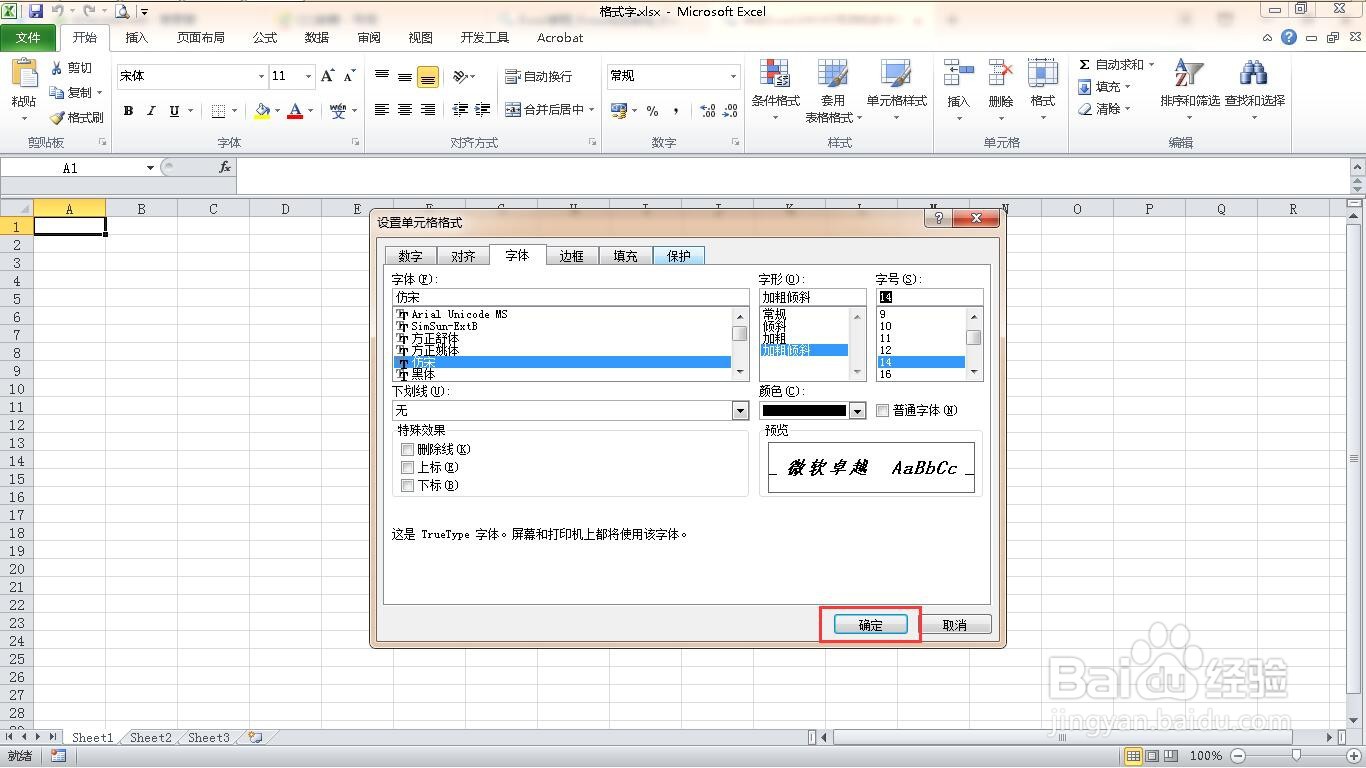Open the File (文件) ribbon tab
Image resolution: width=1366 pixels, height=768 pixels.
coord(28,38)
